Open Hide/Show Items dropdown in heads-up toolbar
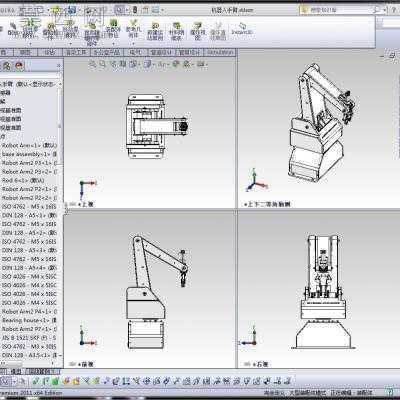 162,63
